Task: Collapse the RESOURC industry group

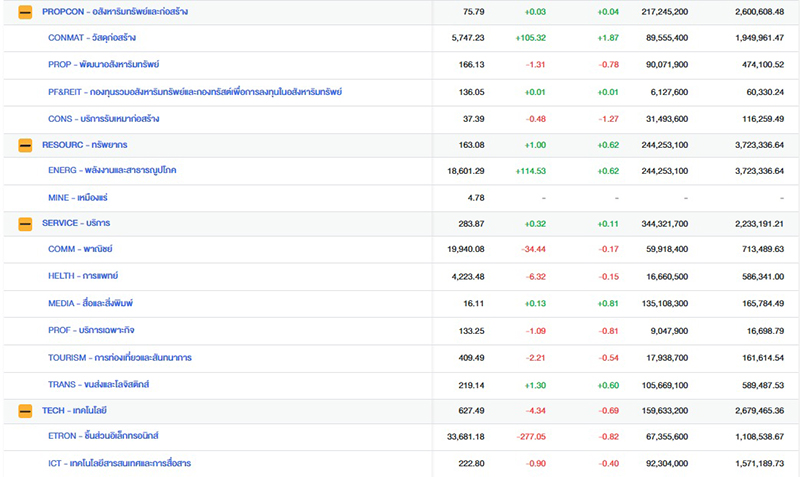Action: pos(25,145)
